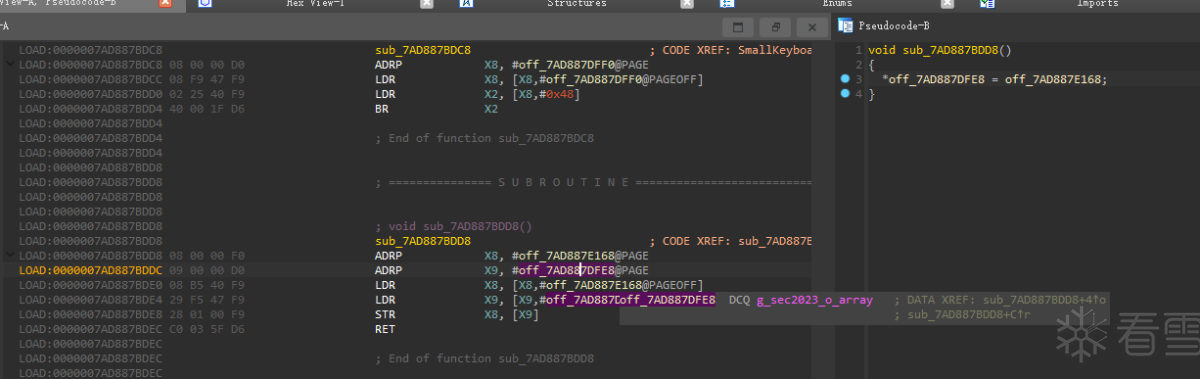1200x379 pixels.
Task: Close the Hex View-1 tab
Action: click(427, 4)
